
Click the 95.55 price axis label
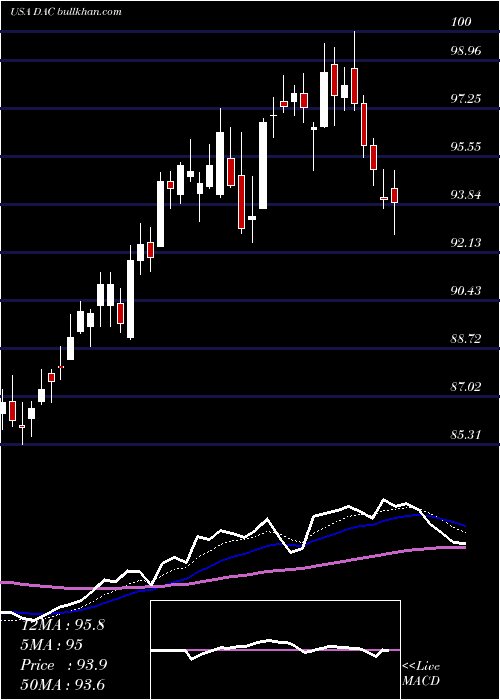[x=466, y=146]
